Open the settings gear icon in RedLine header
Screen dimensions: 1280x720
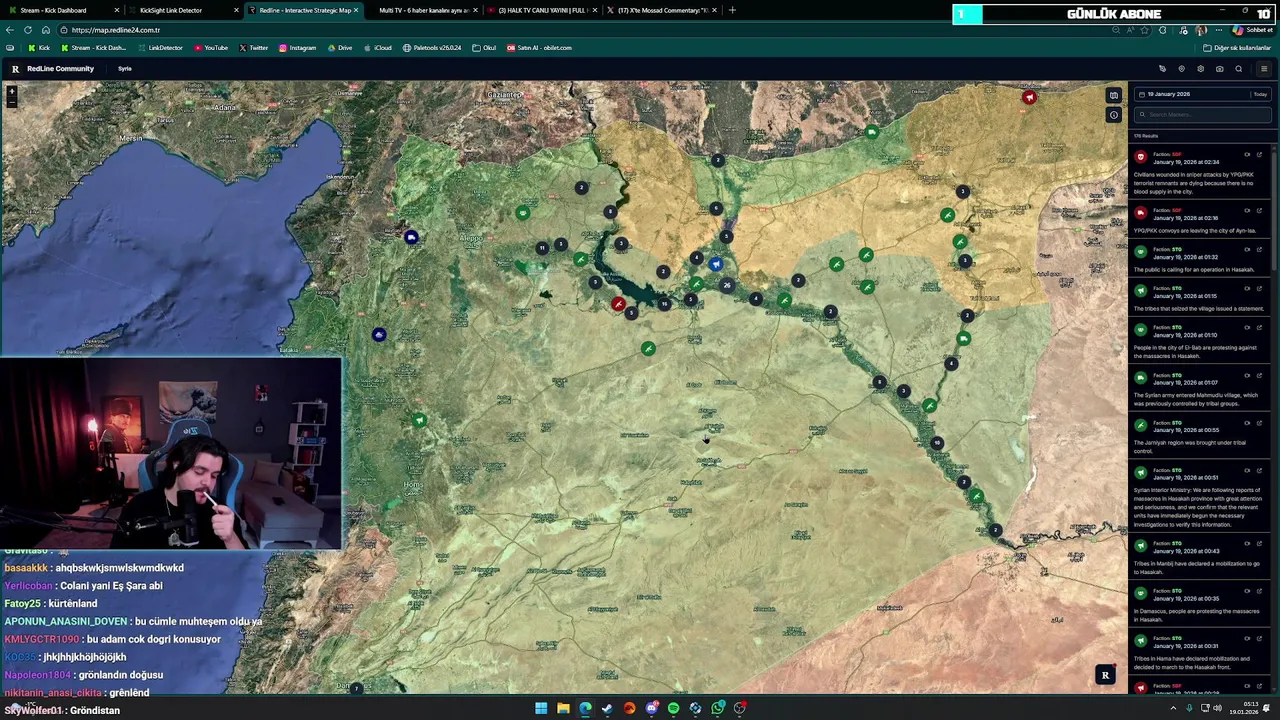(1201, 69)
